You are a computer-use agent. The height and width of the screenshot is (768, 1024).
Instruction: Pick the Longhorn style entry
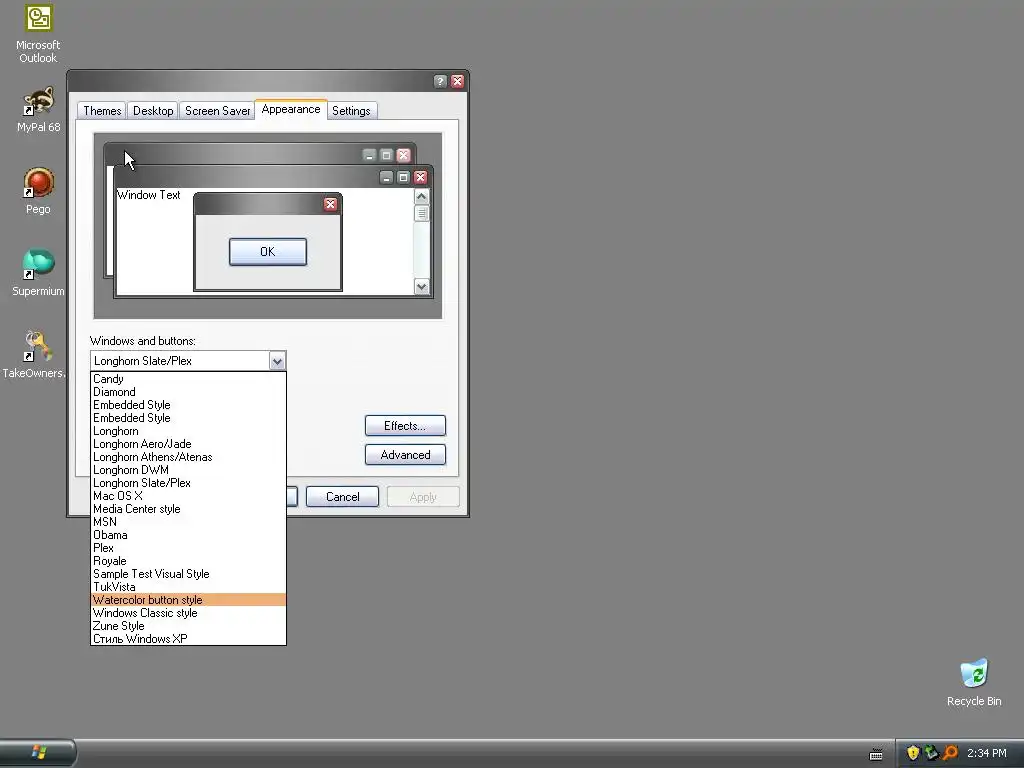click(x=188, y=431)
